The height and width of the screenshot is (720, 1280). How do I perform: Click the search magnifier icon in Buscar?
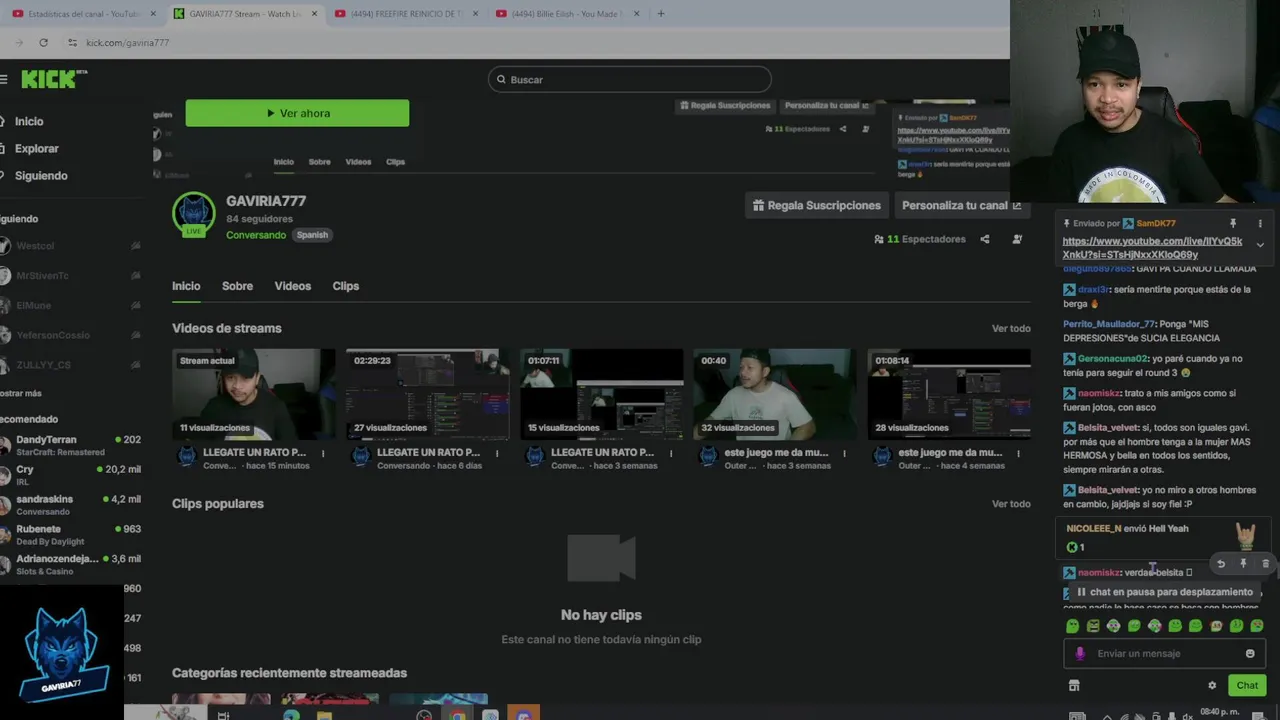pos(500,80)
